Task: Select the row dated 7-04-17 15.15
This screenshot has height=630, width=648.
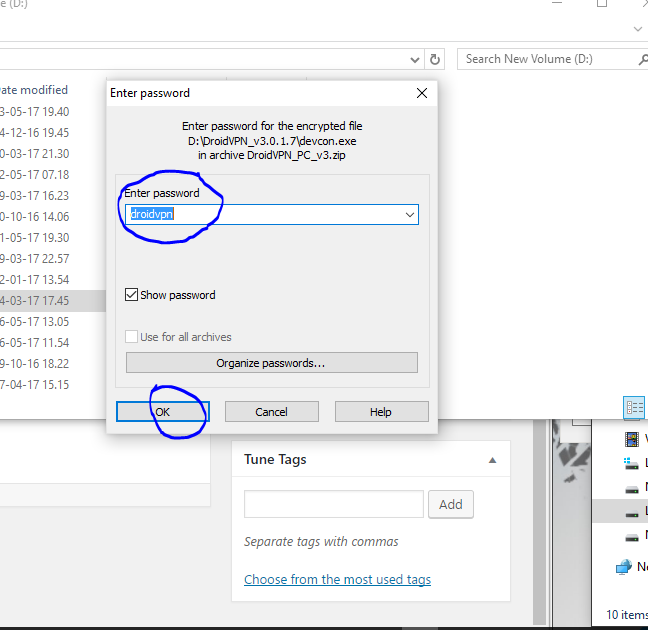Action: pyautogui.click(x=35, y=385)
